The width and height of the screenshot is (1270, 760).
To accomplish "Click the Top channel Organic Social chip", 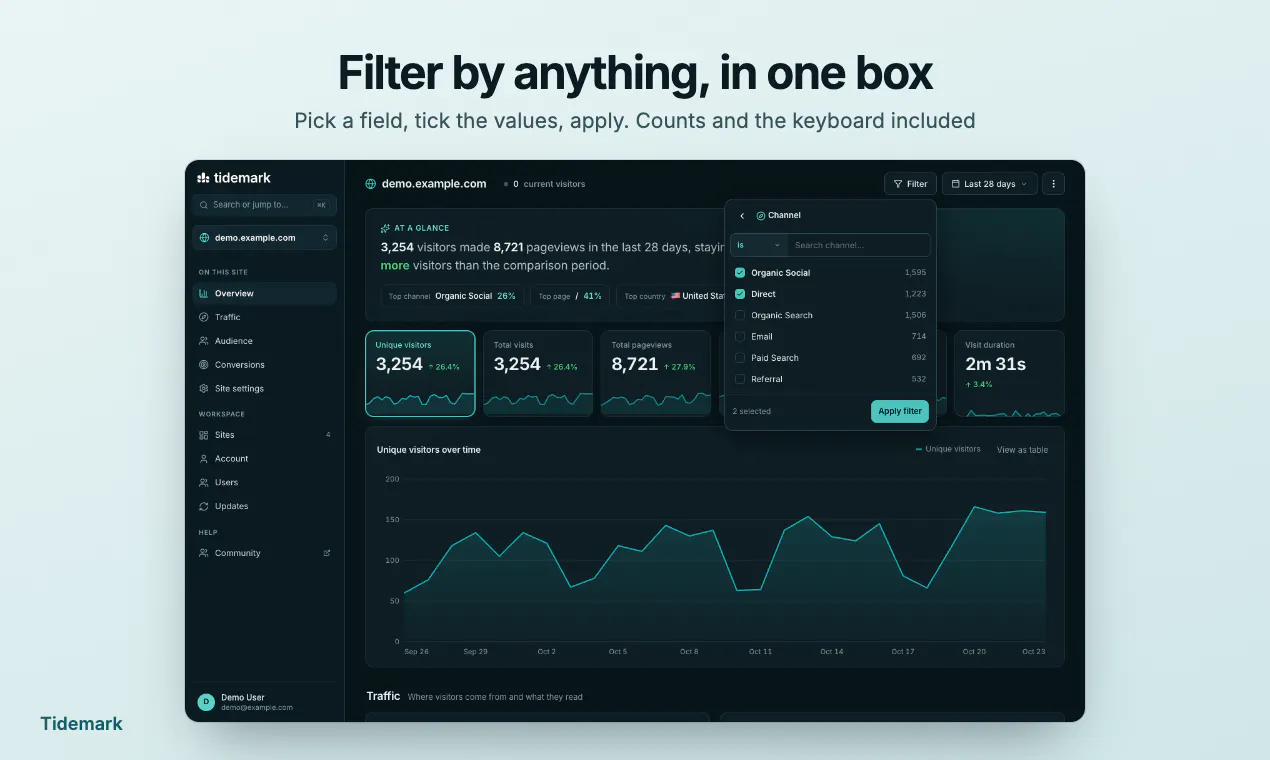I will (x=452, y=296).
